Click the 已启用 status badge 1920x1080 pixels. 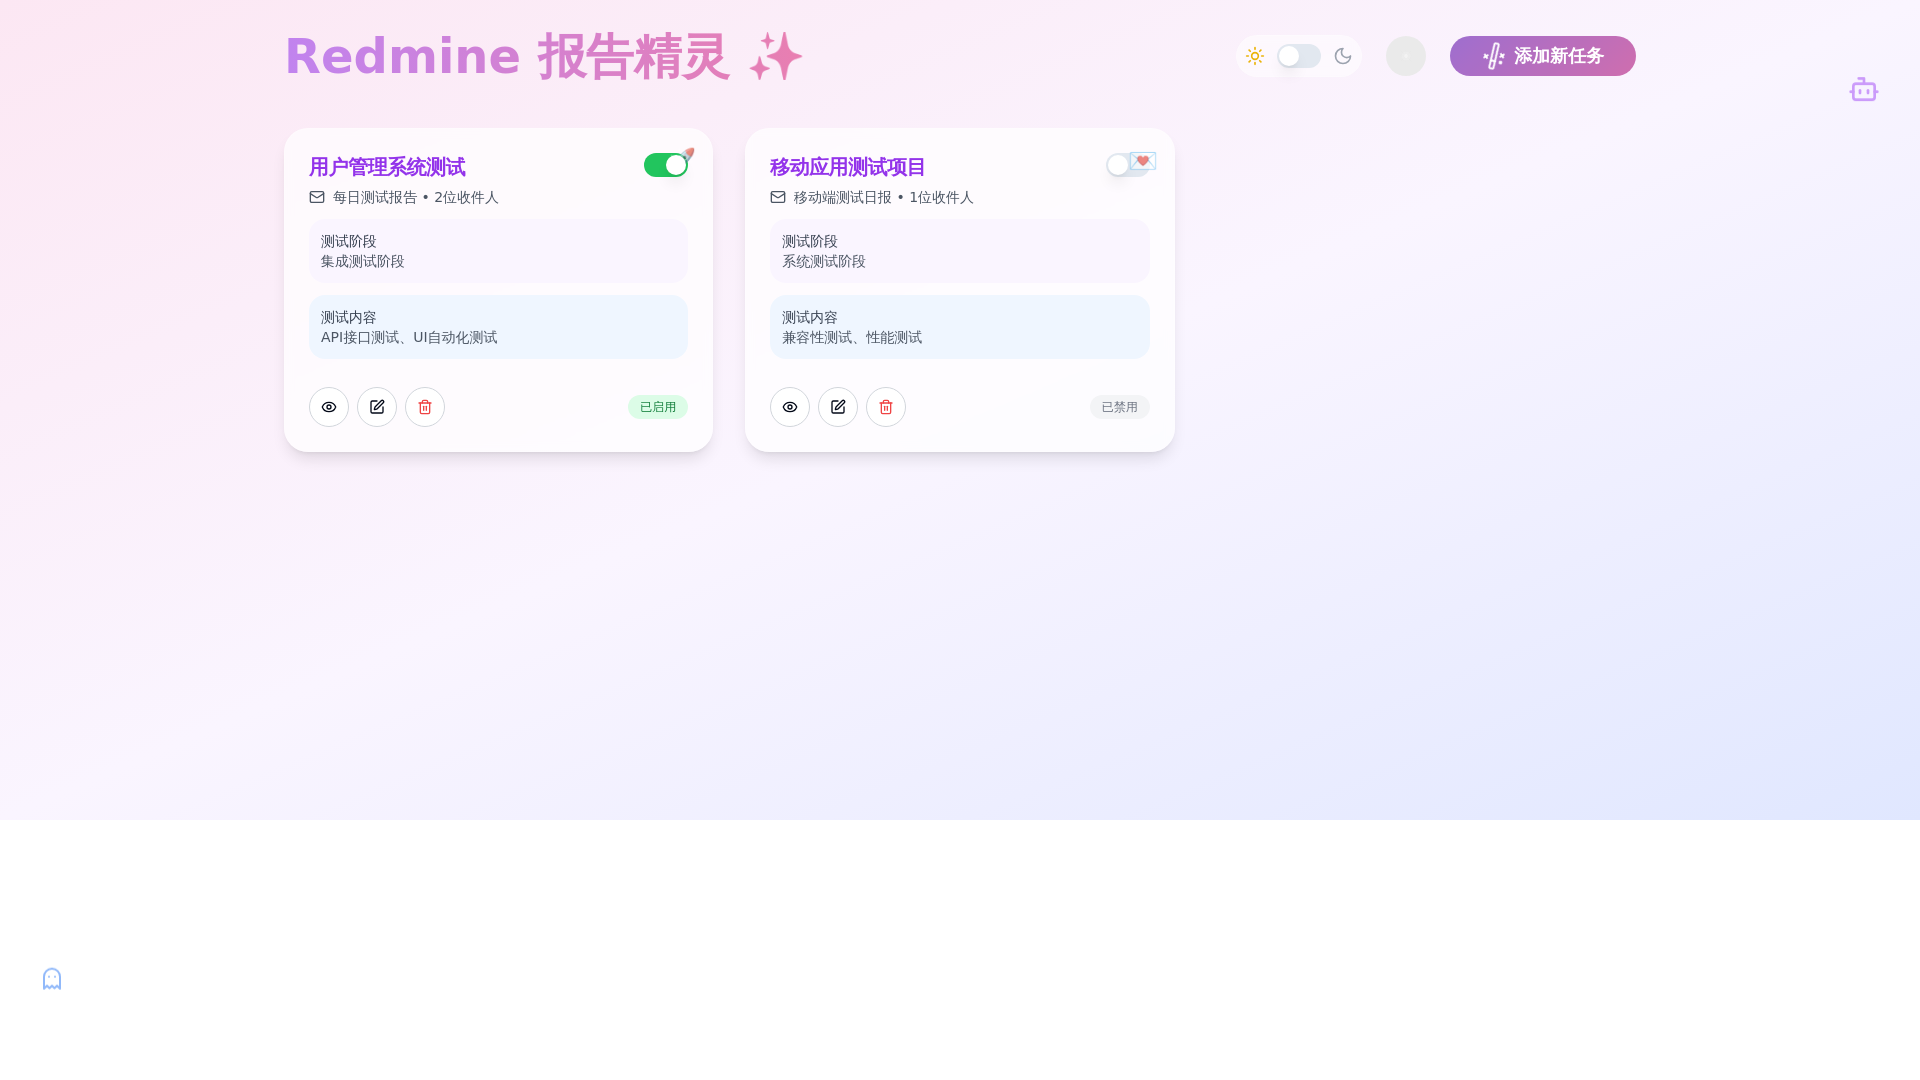coord(658,407)
